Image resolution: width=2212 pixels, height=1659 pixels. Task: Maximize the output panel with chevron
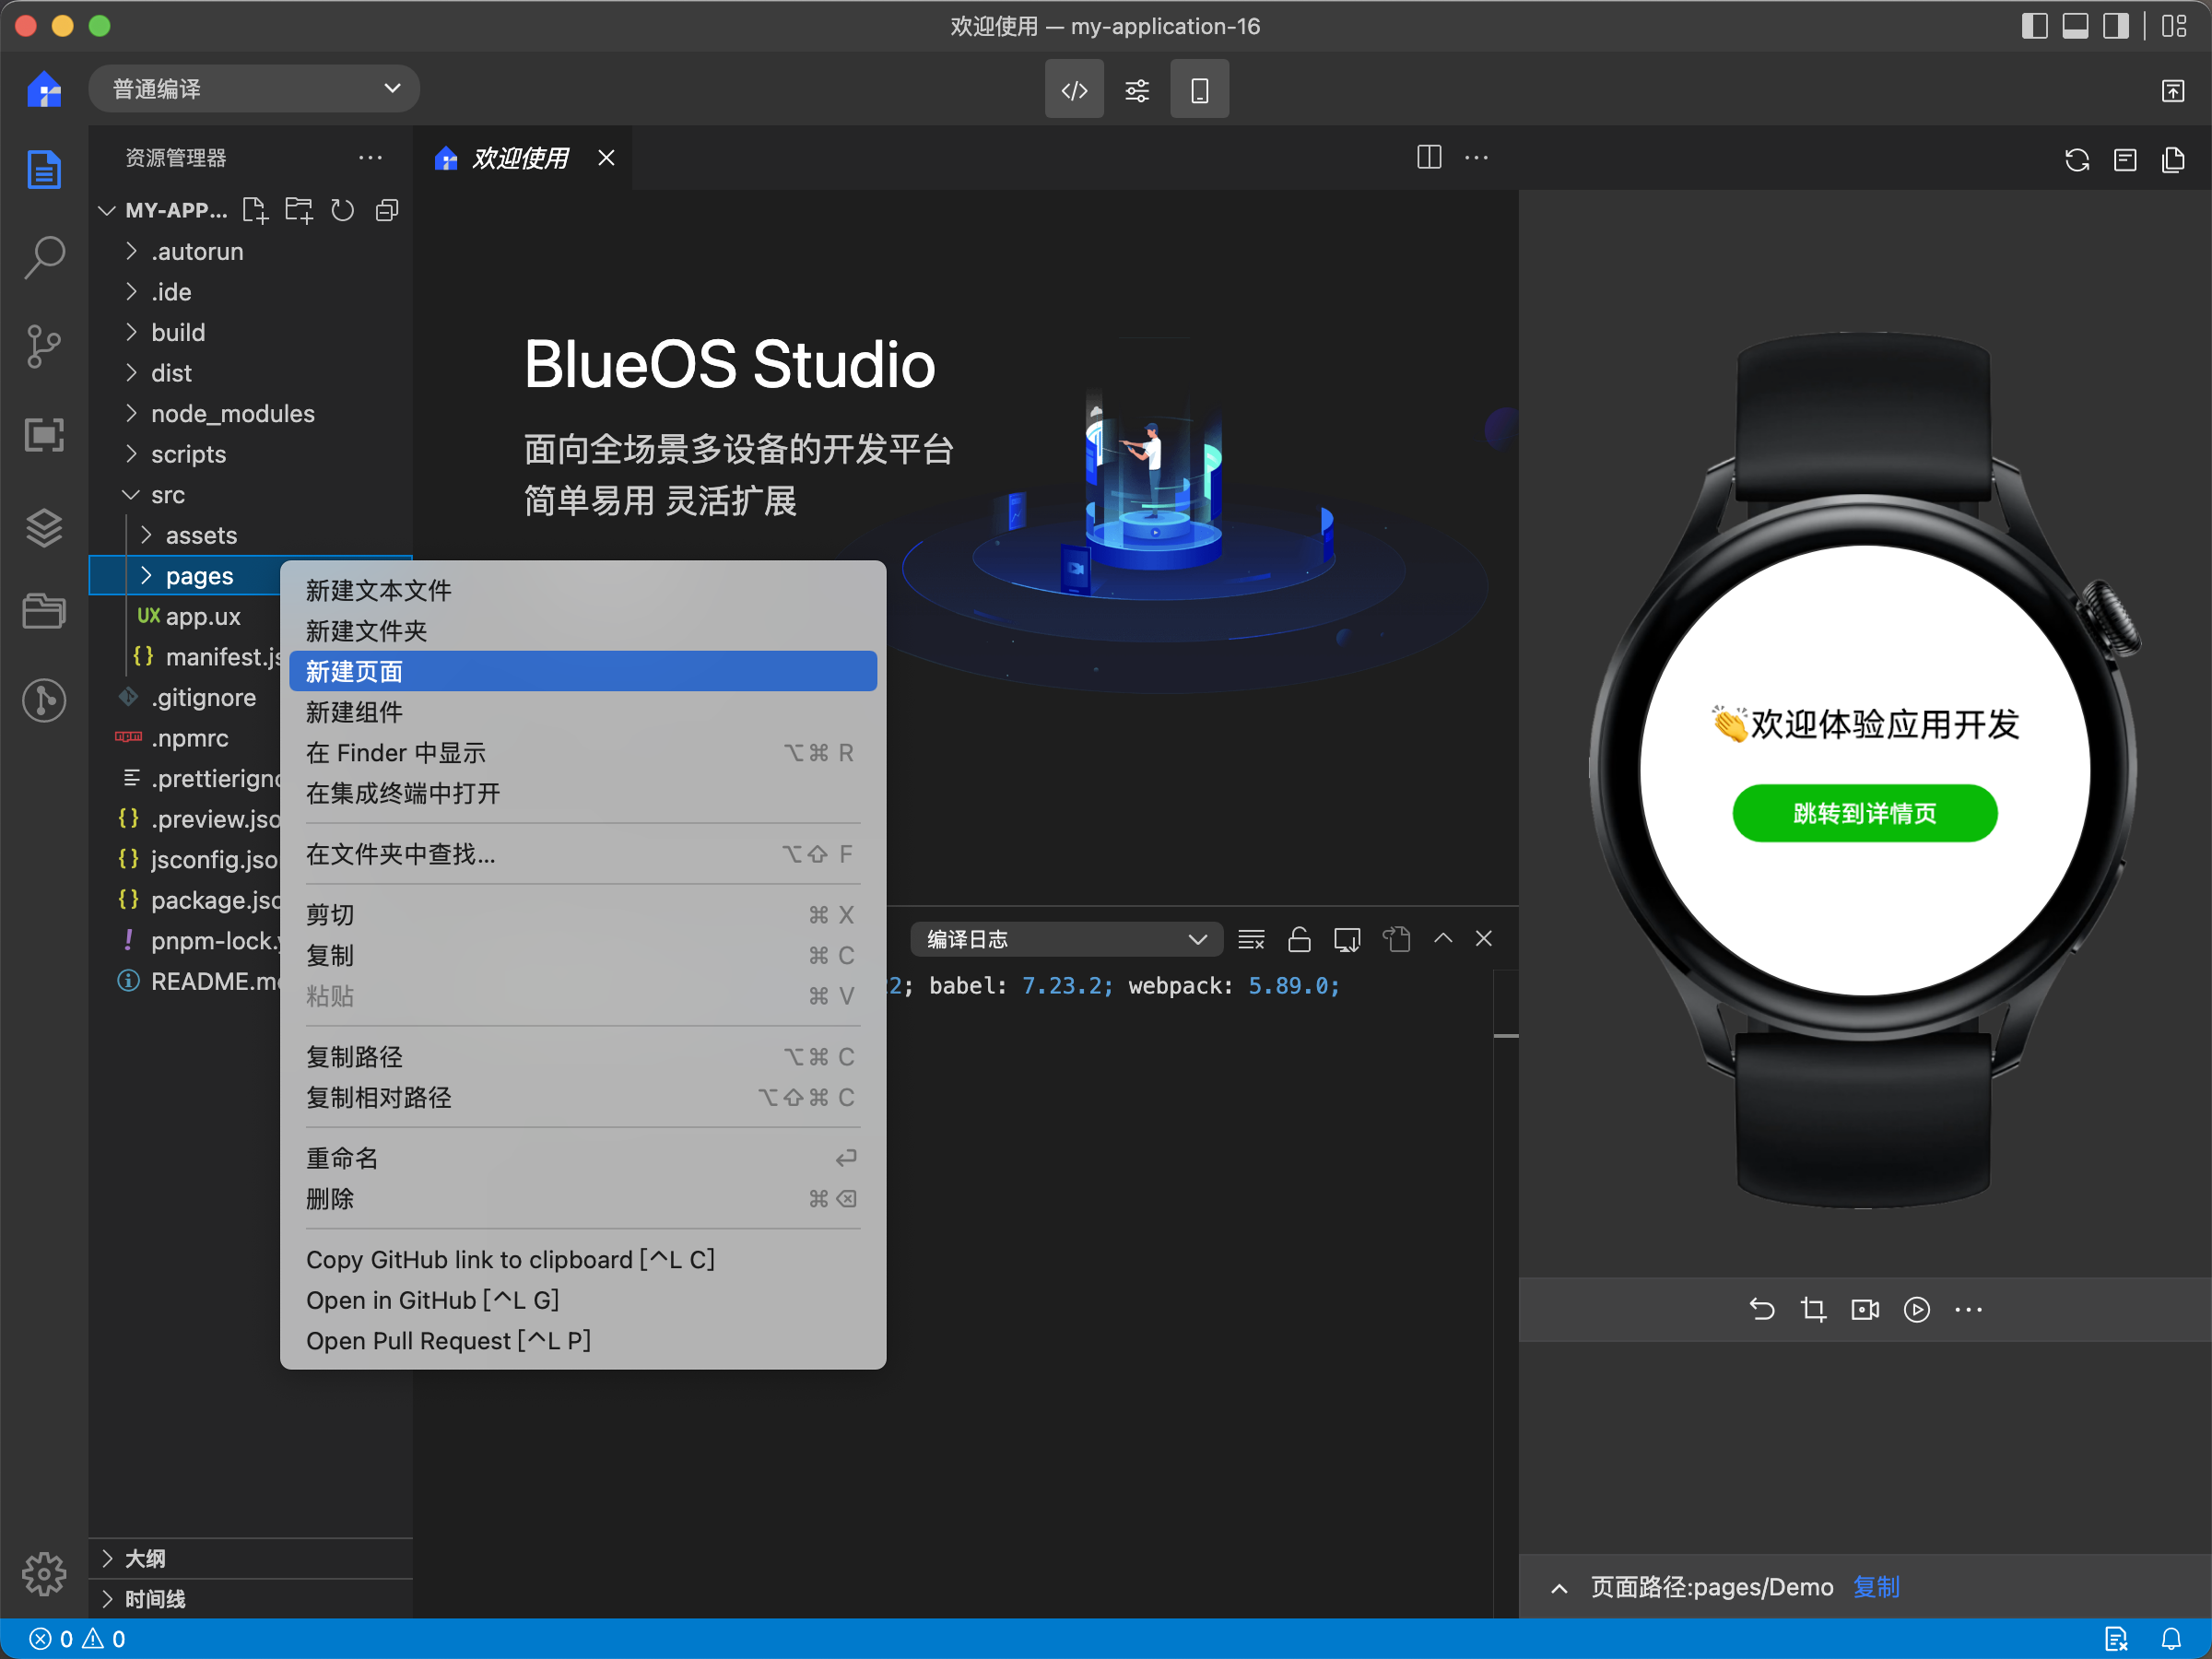pyautogui.click(x=1443, y=939)
